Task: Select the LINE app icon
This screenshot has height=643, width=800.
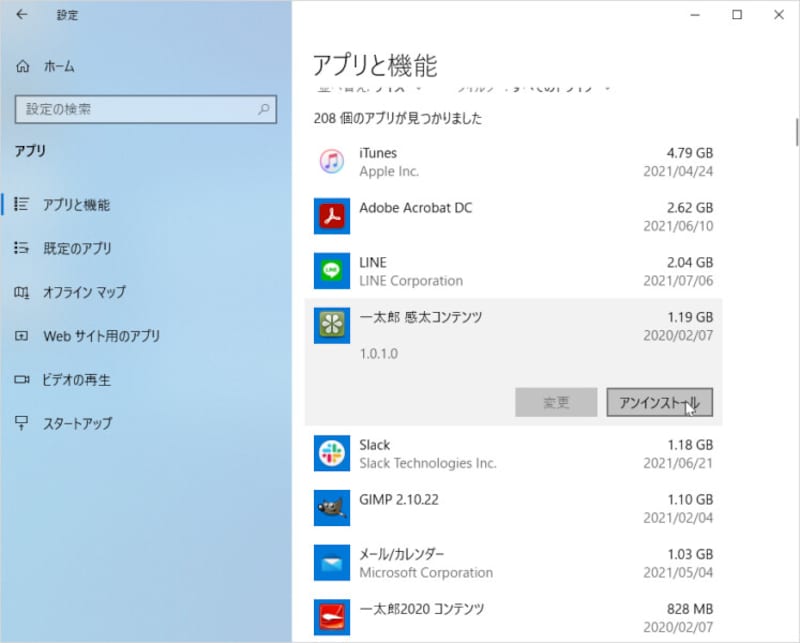Action: [331, 270]
